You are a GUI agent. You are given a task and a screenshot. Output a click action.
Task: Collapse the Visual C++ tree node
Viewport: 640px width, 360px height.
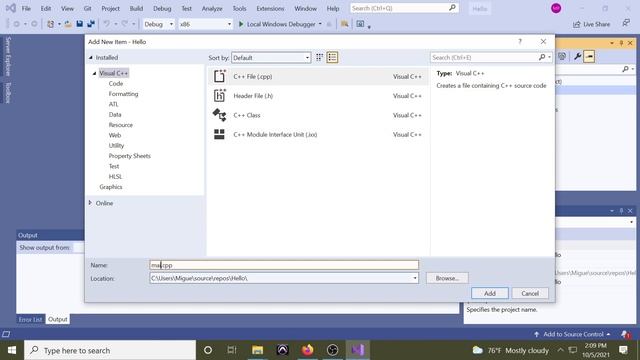[94, 73]
